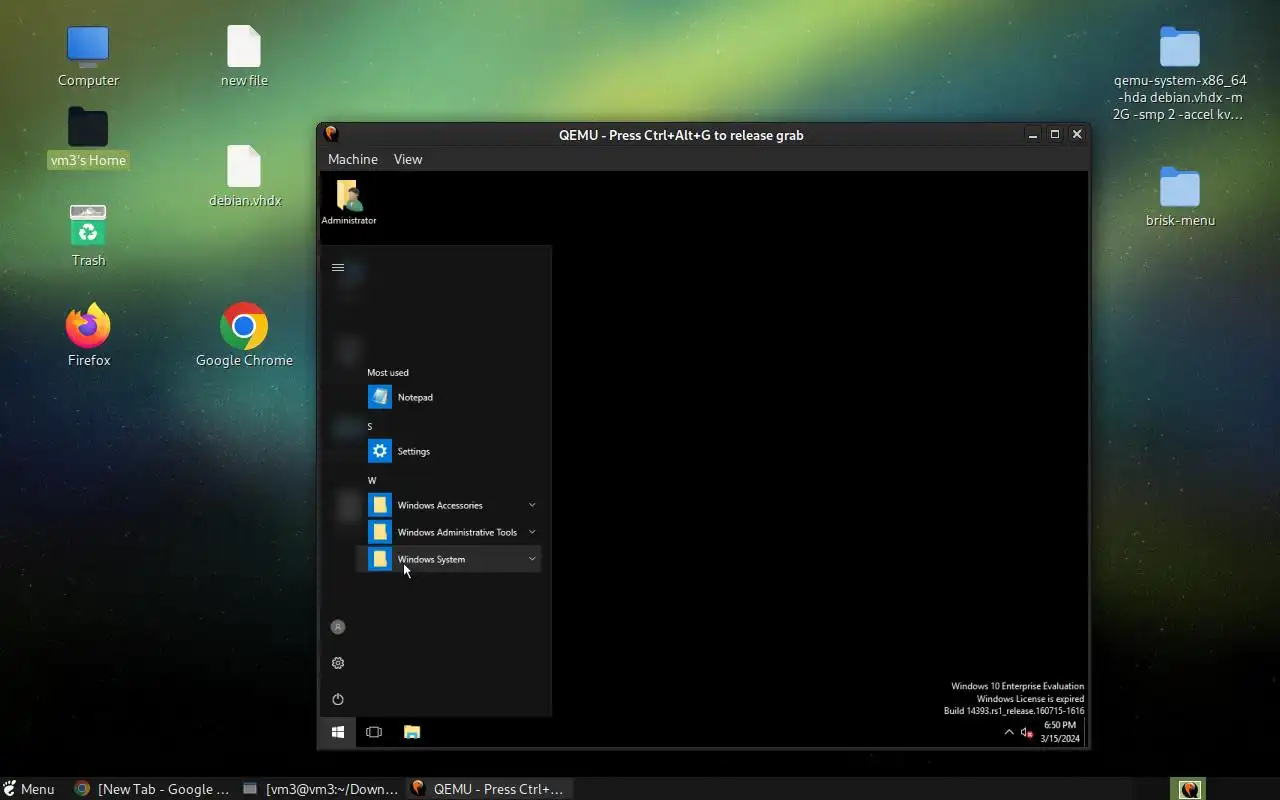Click the muted volume icon in the Windows tray

tap(1026, 732)
